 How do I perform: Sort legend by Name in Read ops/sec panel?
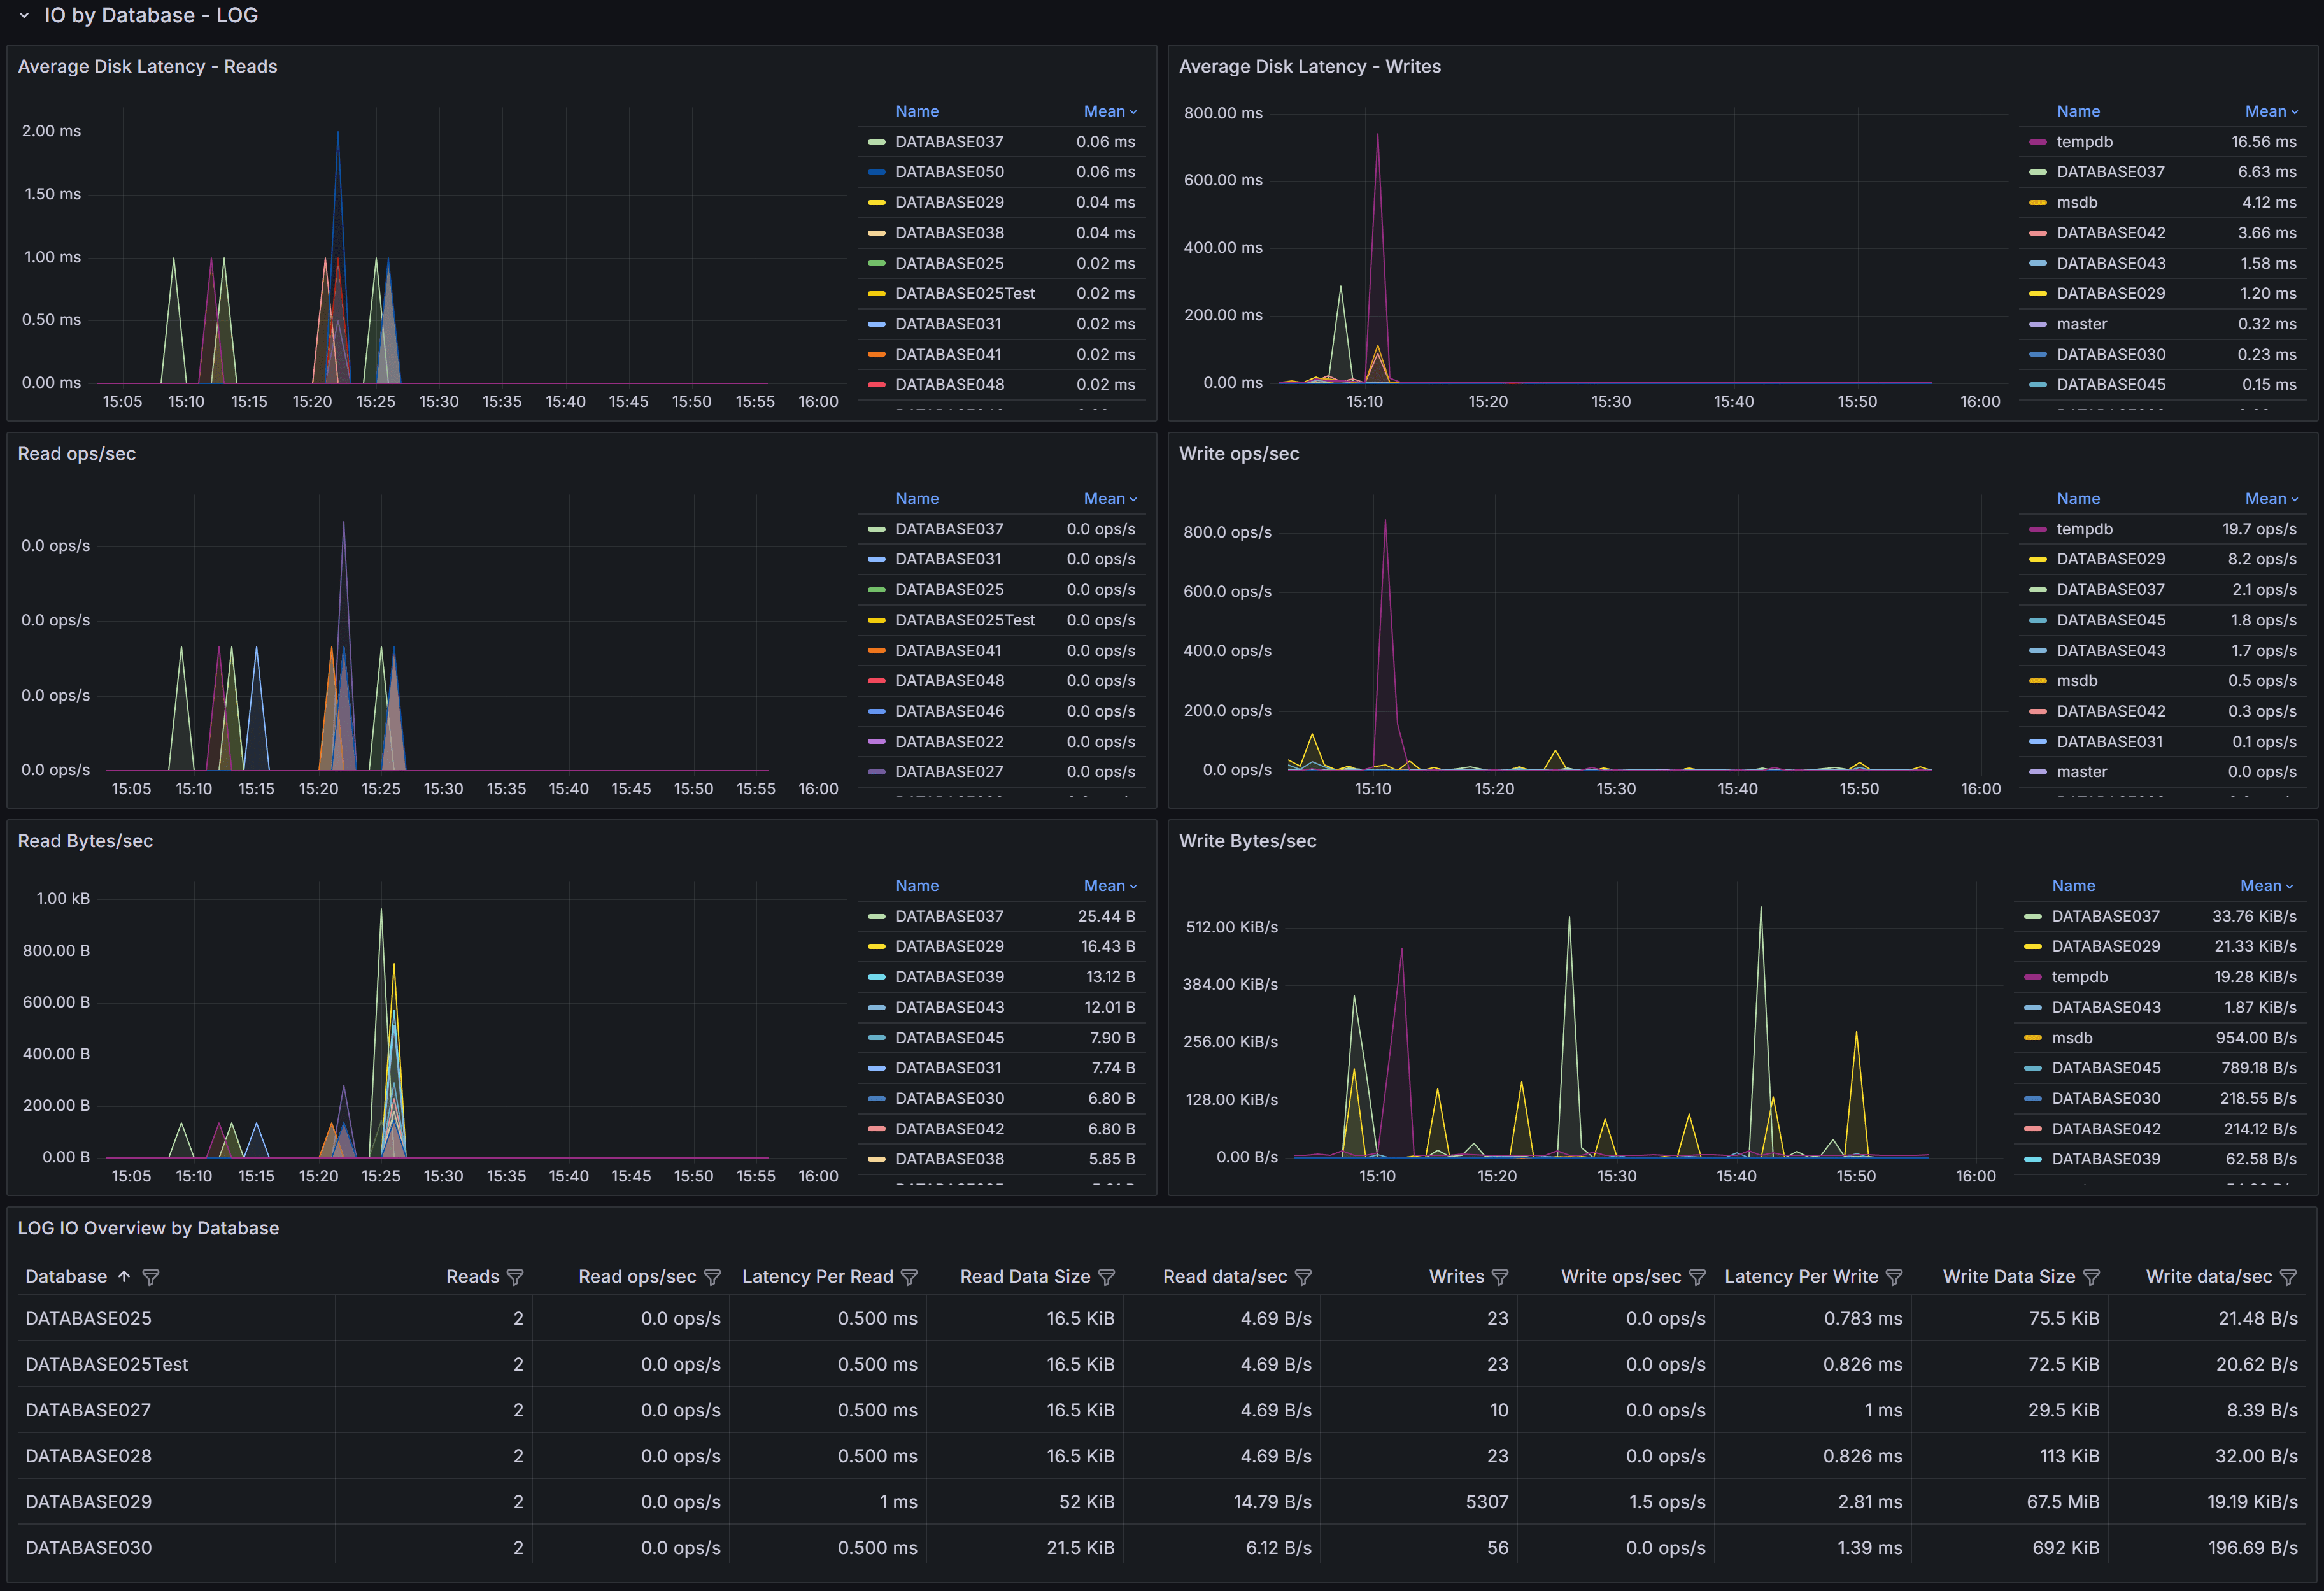coord(917,498)
